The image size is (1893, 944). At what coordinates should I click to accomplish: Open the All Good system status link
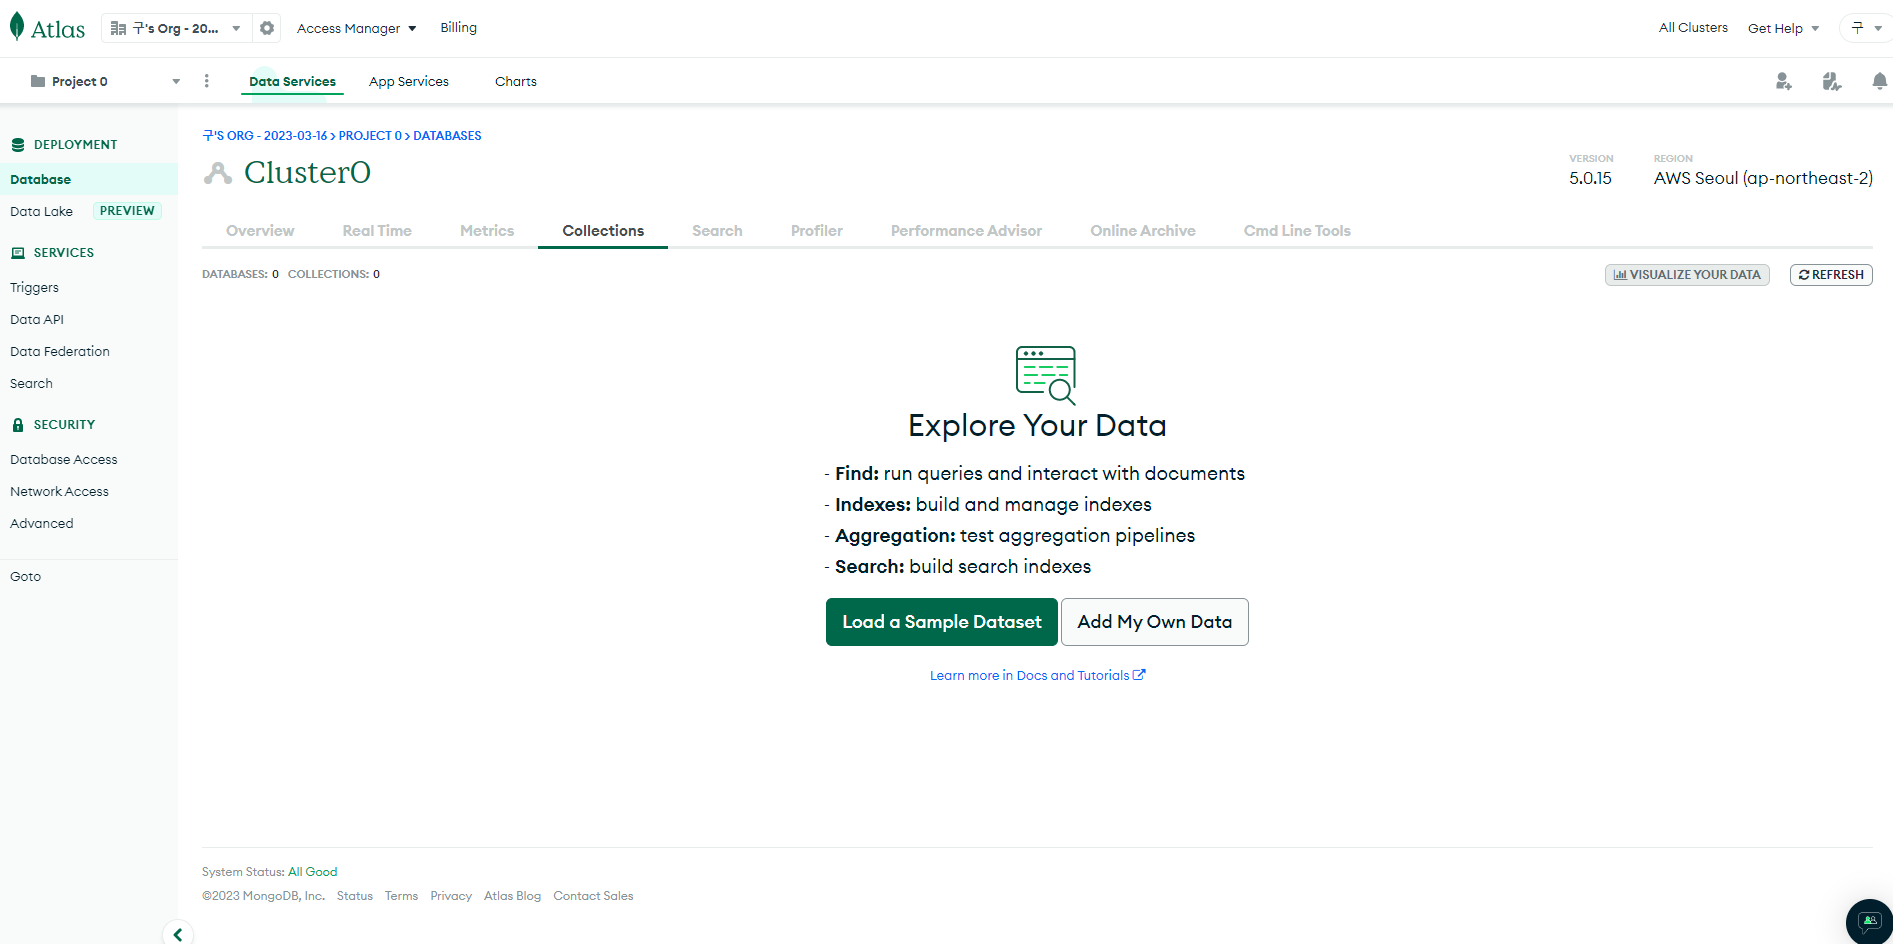(x=313, y=872)
